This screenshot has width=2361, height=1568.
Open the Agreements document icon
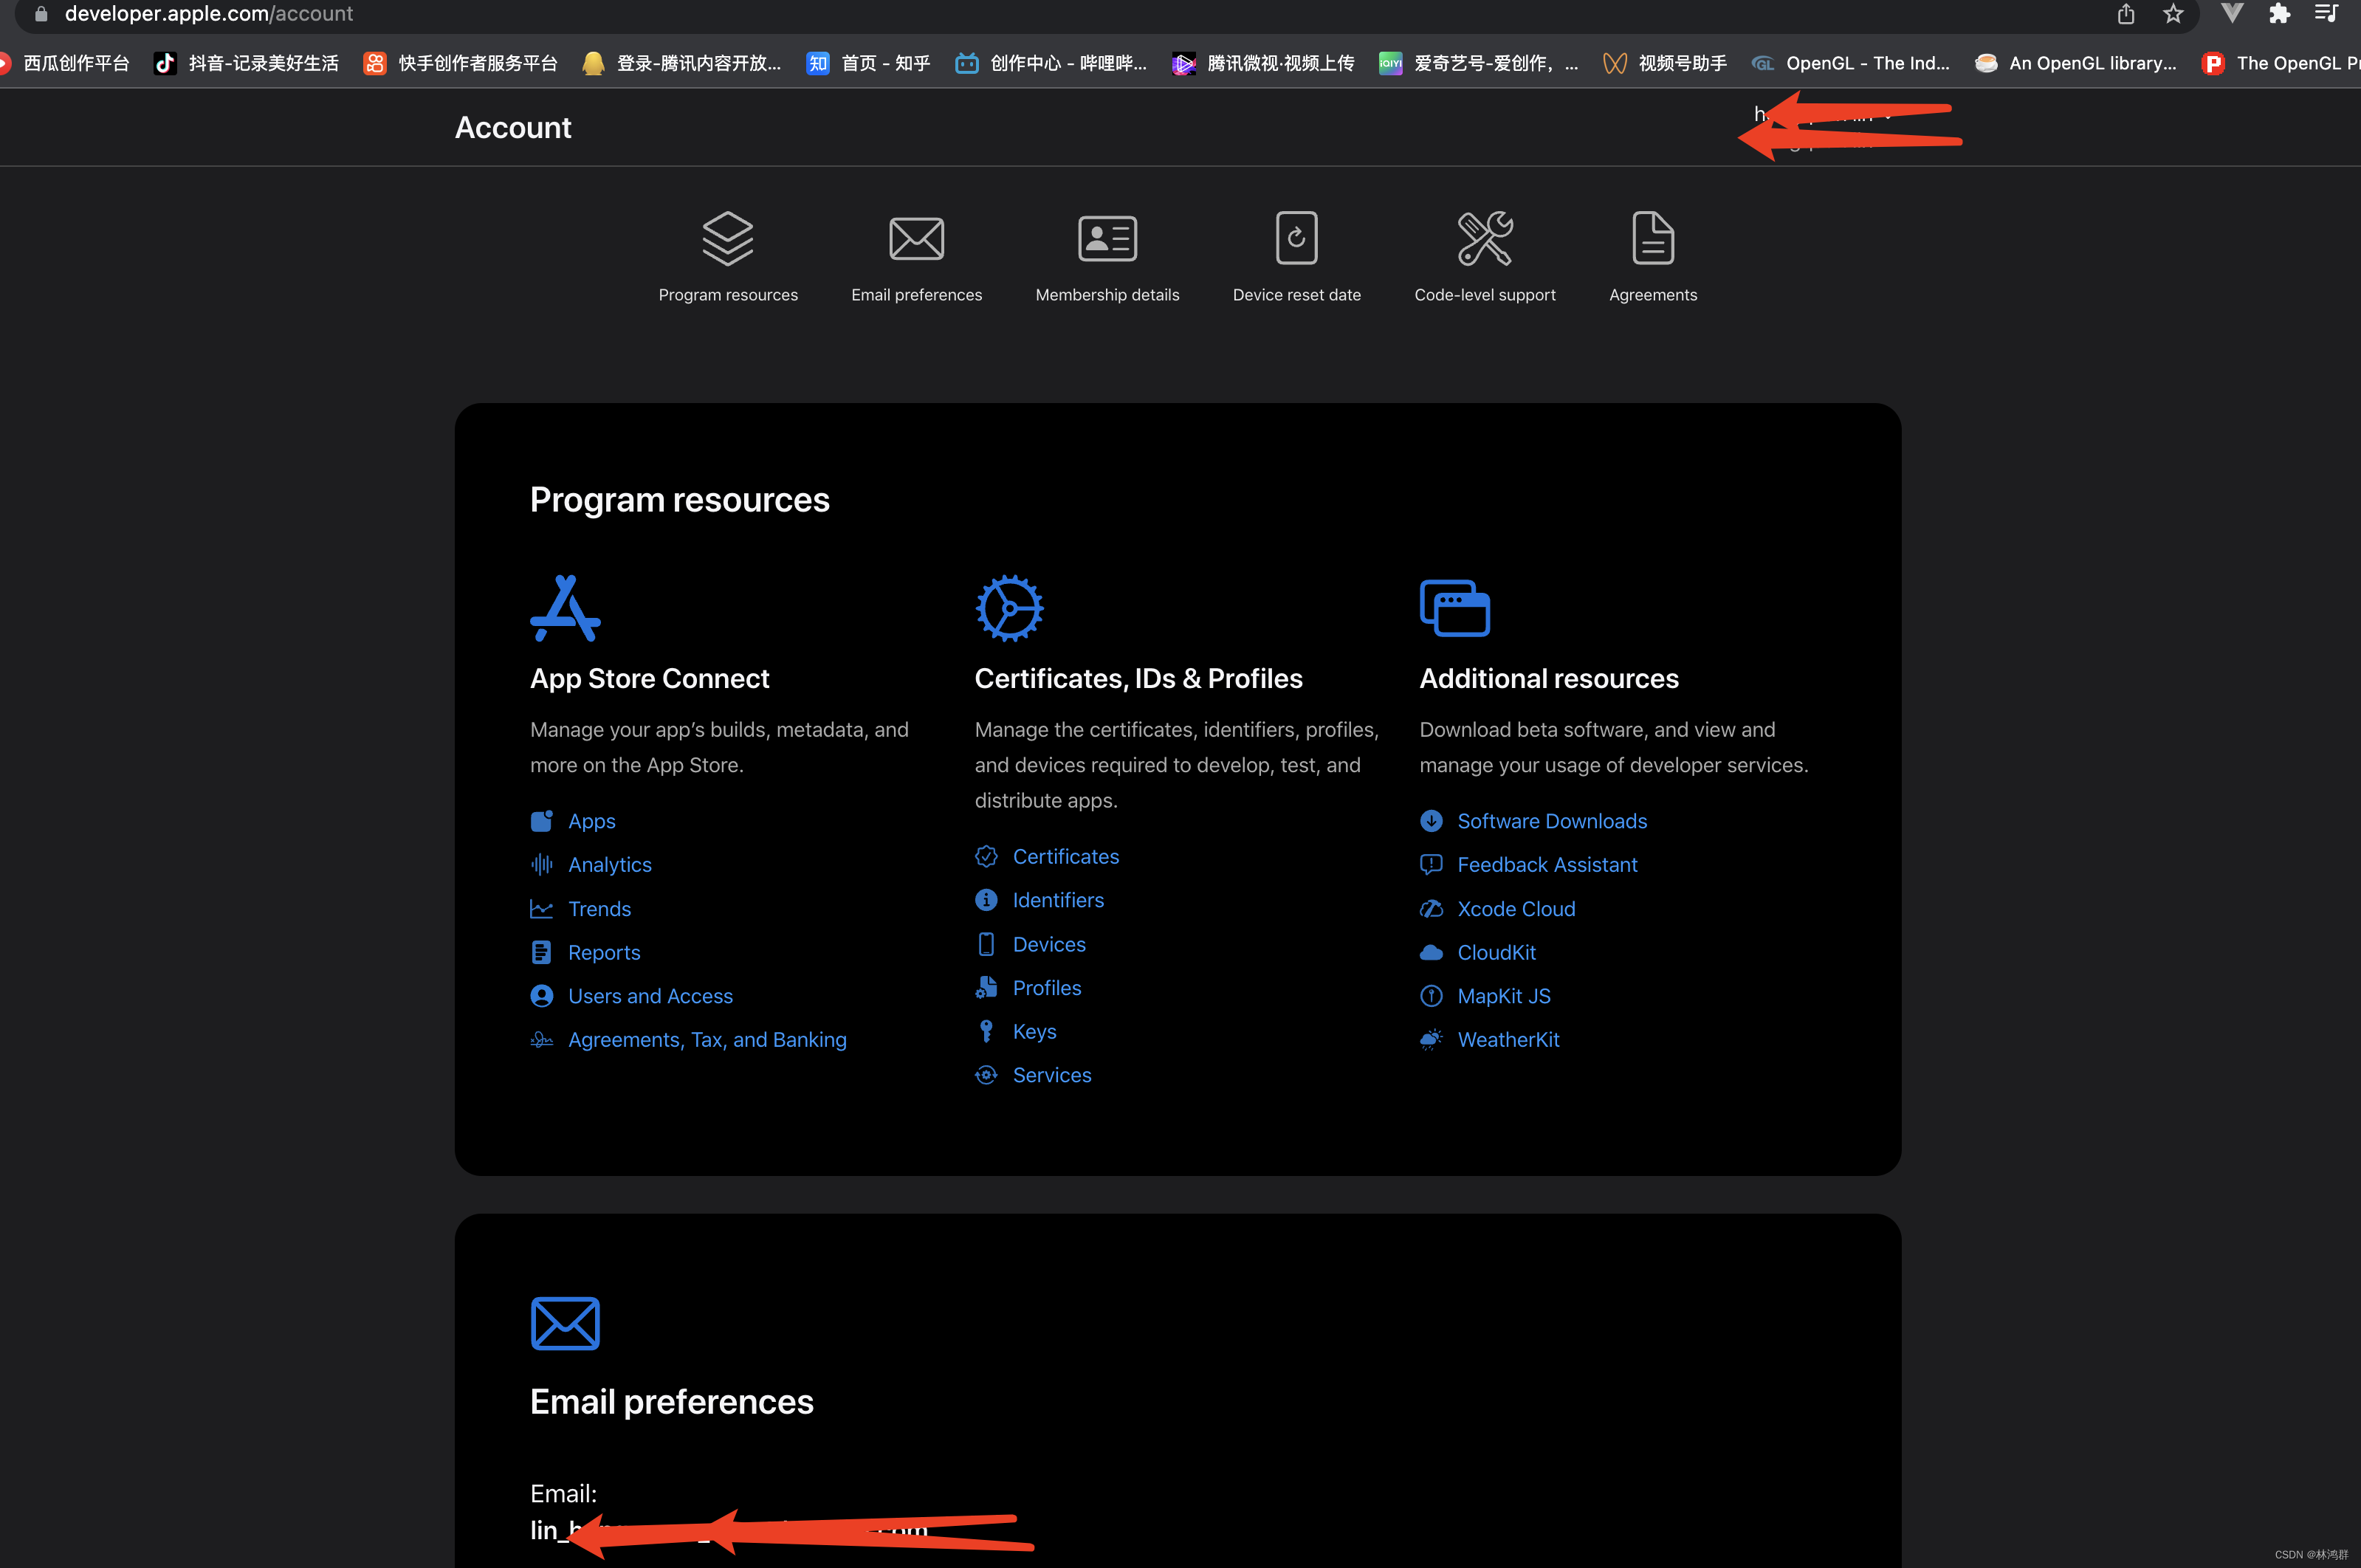(1652, 239)
